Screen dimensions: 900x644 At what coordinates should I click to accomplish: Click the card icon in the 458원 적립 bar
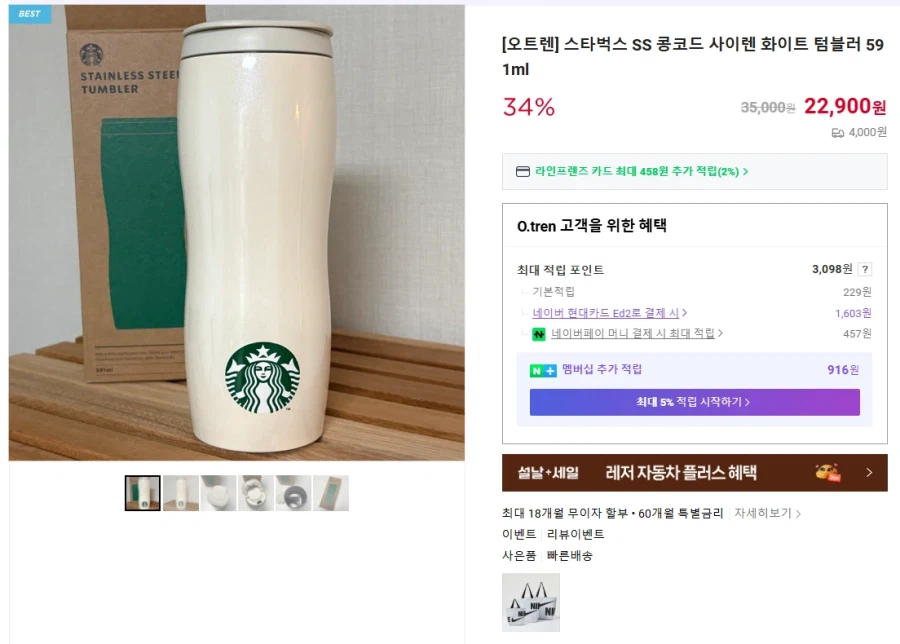point(520,172)
